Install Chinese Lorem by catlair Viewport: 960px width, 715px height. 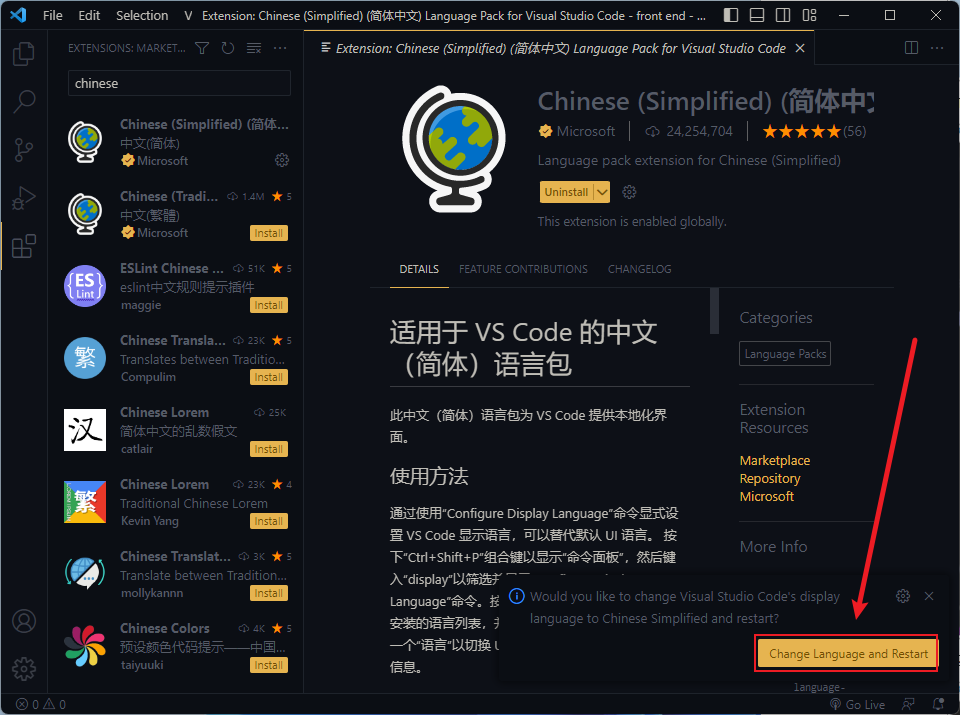pyautogui.click(x=269, y=449)
